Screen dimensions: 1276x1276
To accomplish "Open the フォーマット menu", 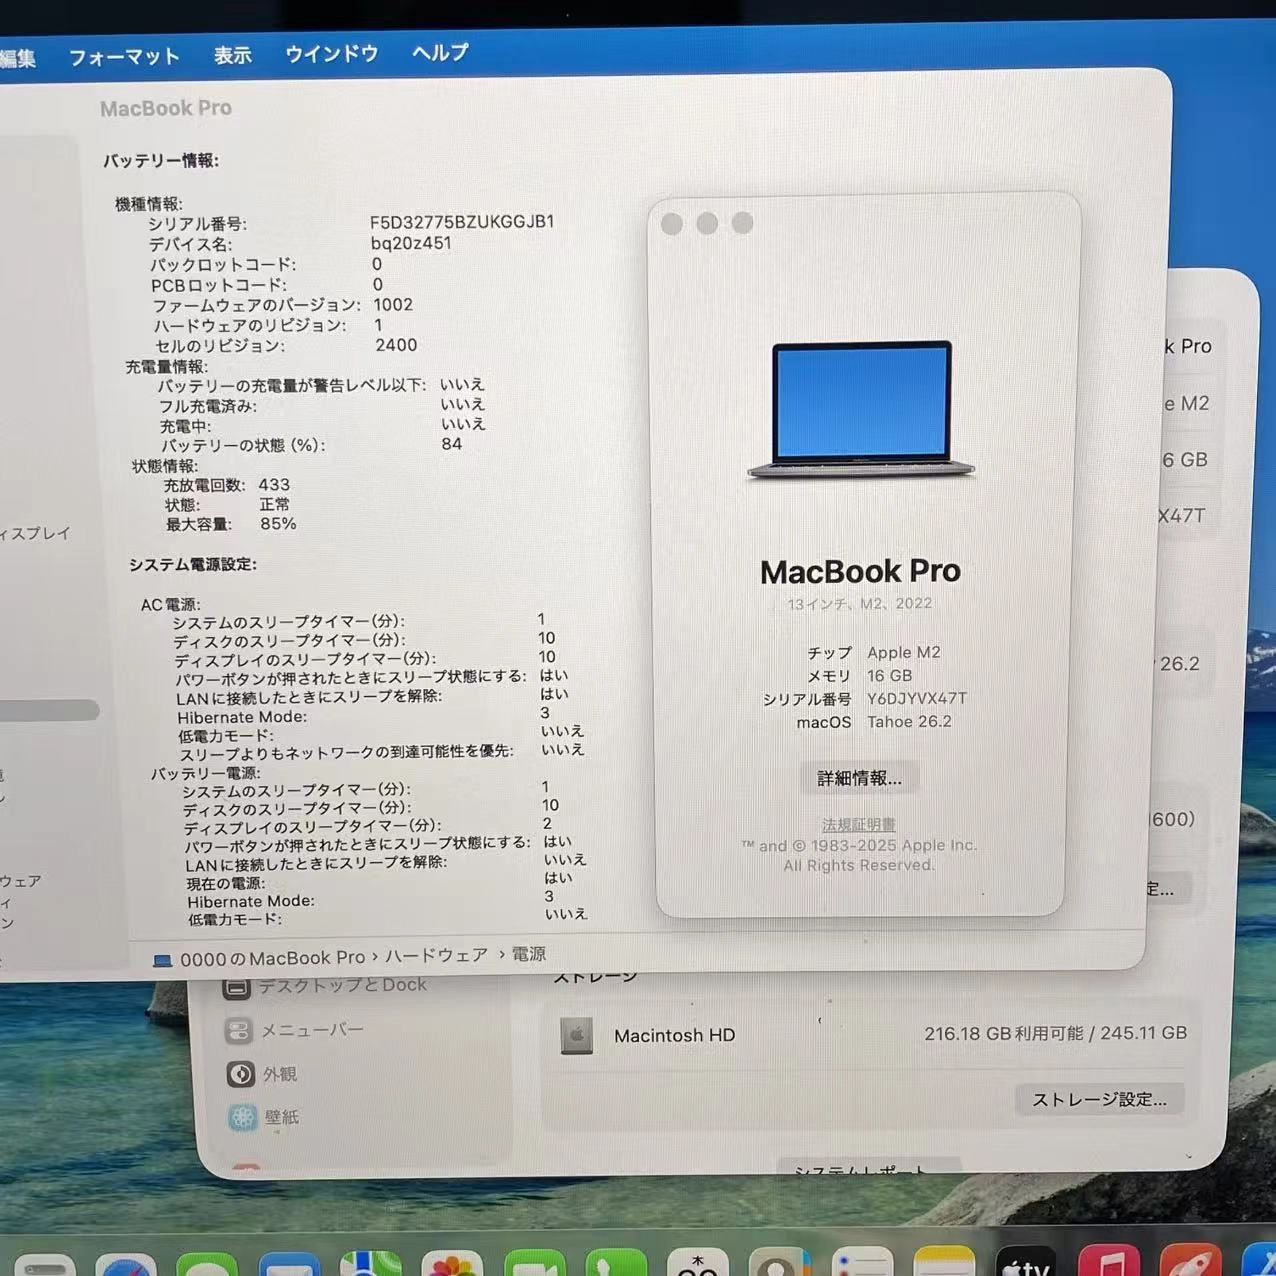I will click(124, 57).
